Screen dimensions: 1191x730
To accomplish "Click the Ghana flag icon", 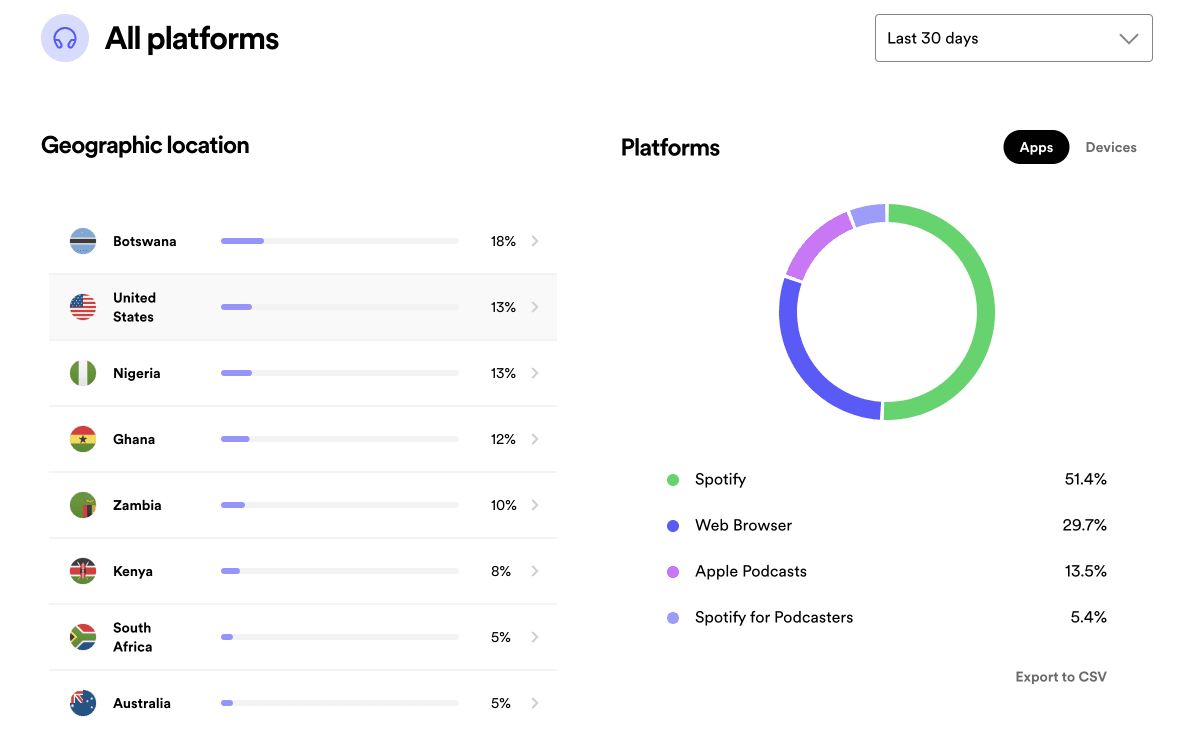I will pos(83,439).
